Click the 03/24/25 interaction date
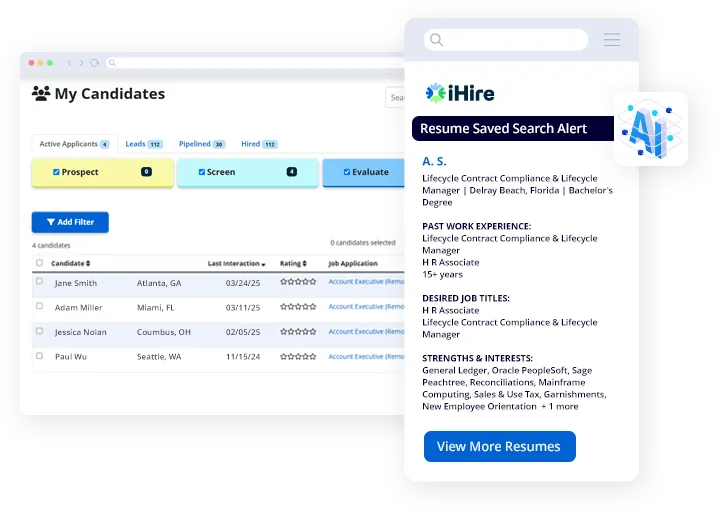Viewport: 717px width, 512px height. (243, 283)
